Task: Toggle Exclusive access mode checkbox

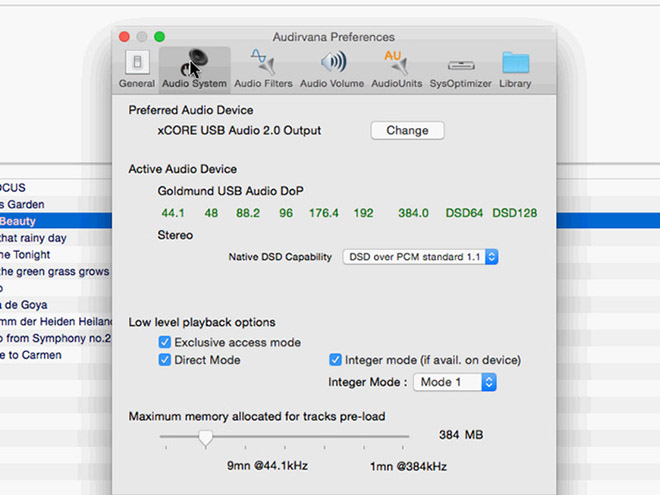Action: pos(165,342)
